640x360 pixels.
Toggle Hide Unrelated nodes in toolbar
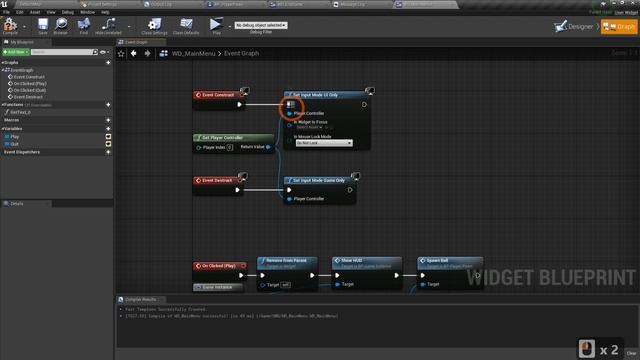108,26
